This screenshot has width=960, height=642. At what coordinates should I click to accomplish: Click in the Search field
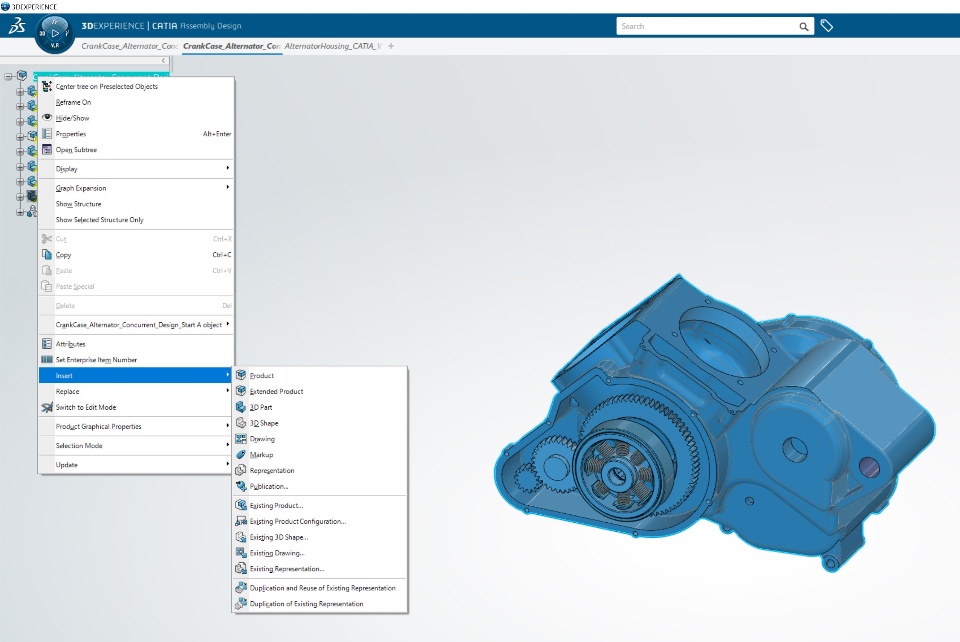tap(707, 26)
